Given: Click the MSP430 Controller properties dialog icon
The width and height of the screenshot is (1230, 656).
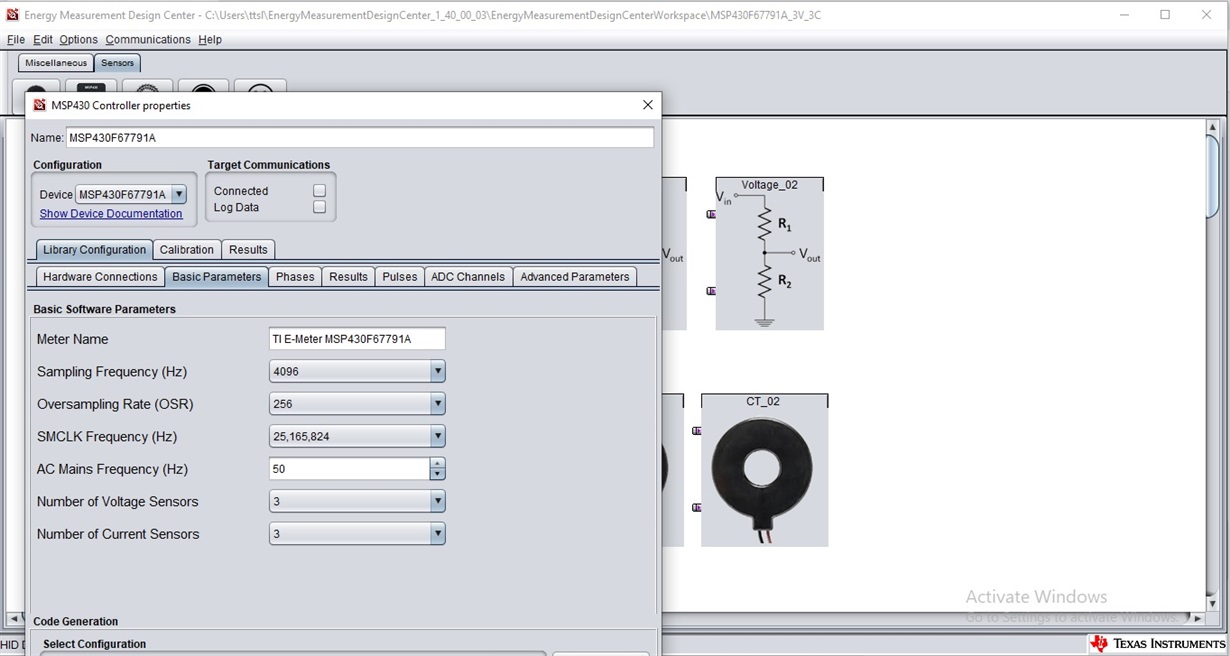Looking at the screenshot, I should click(40, 105).
